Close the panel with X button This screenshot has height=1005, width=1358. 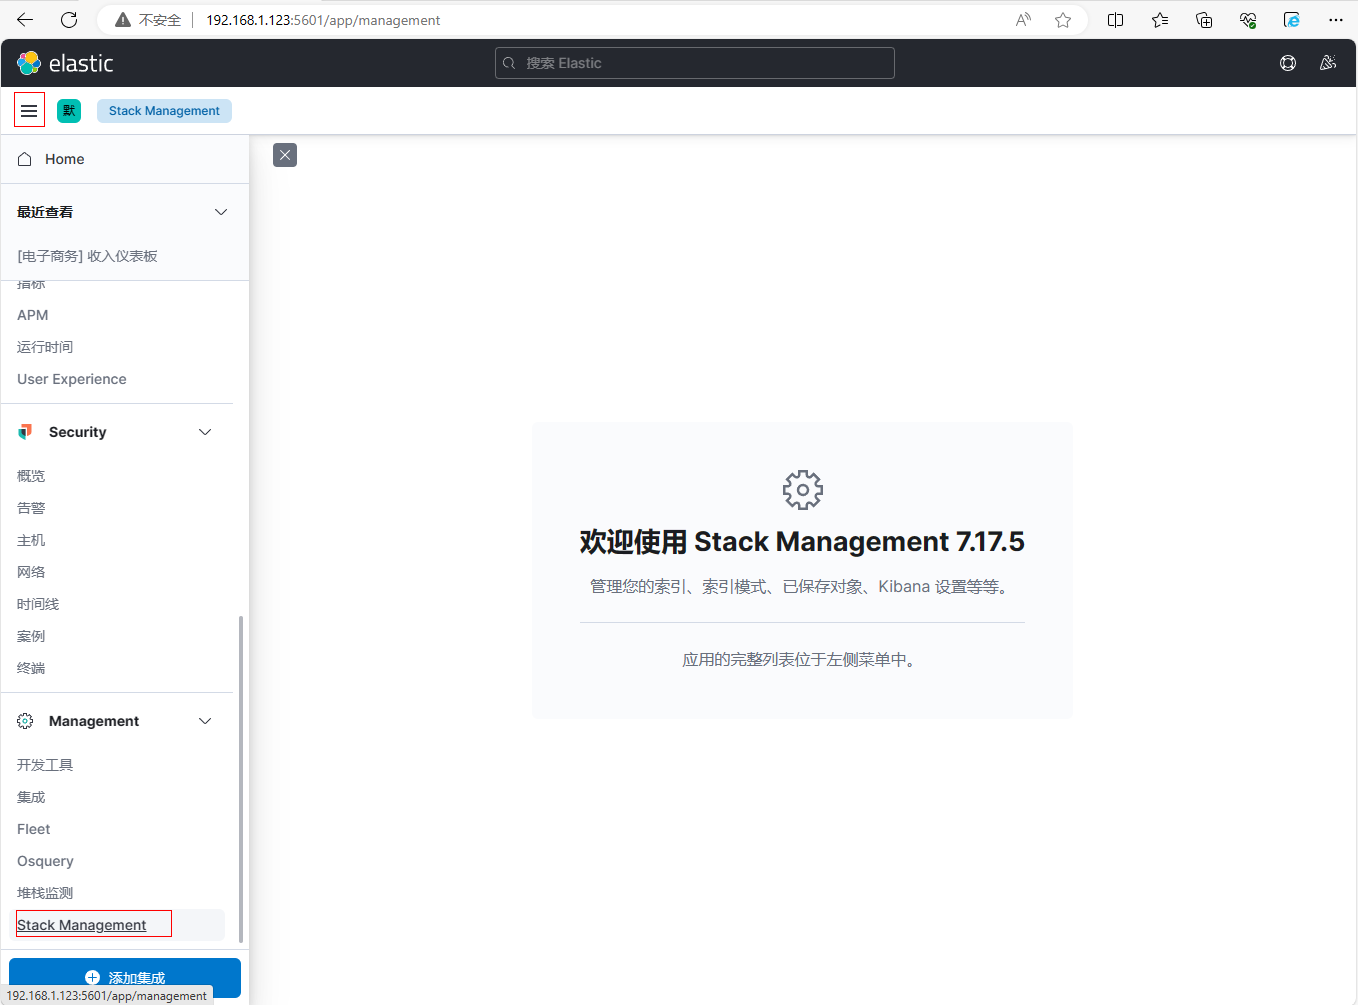coord(285,155)
